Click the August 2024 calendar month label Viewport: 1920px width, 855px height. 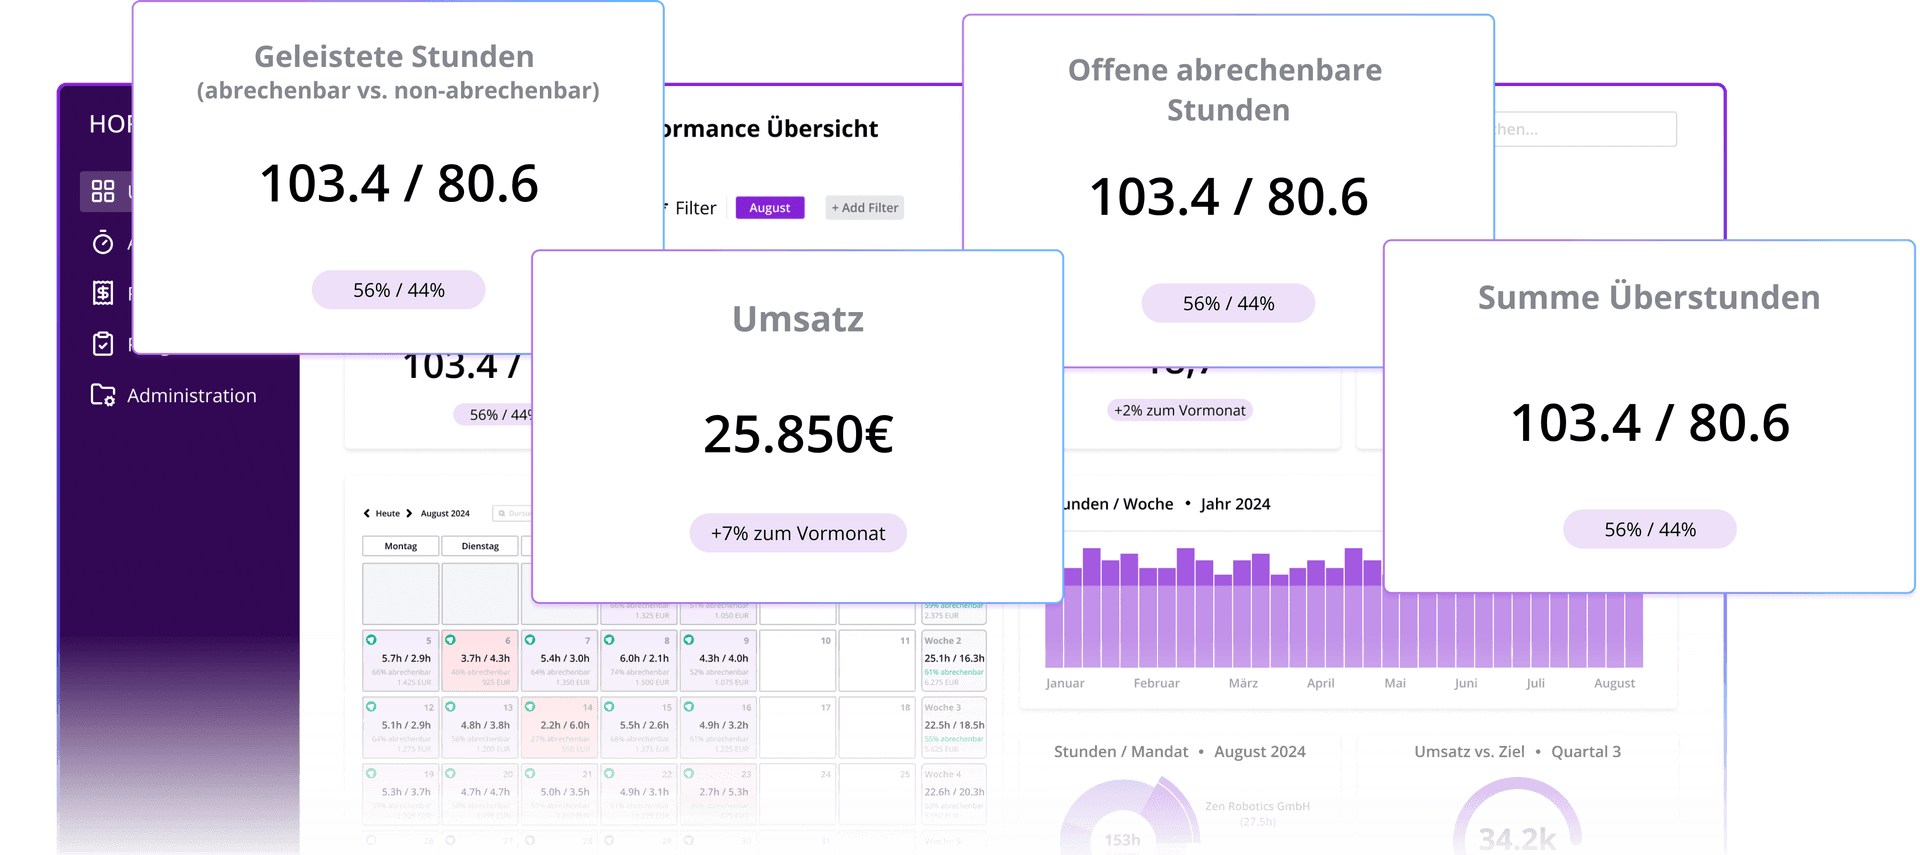[x=445, y=513]
